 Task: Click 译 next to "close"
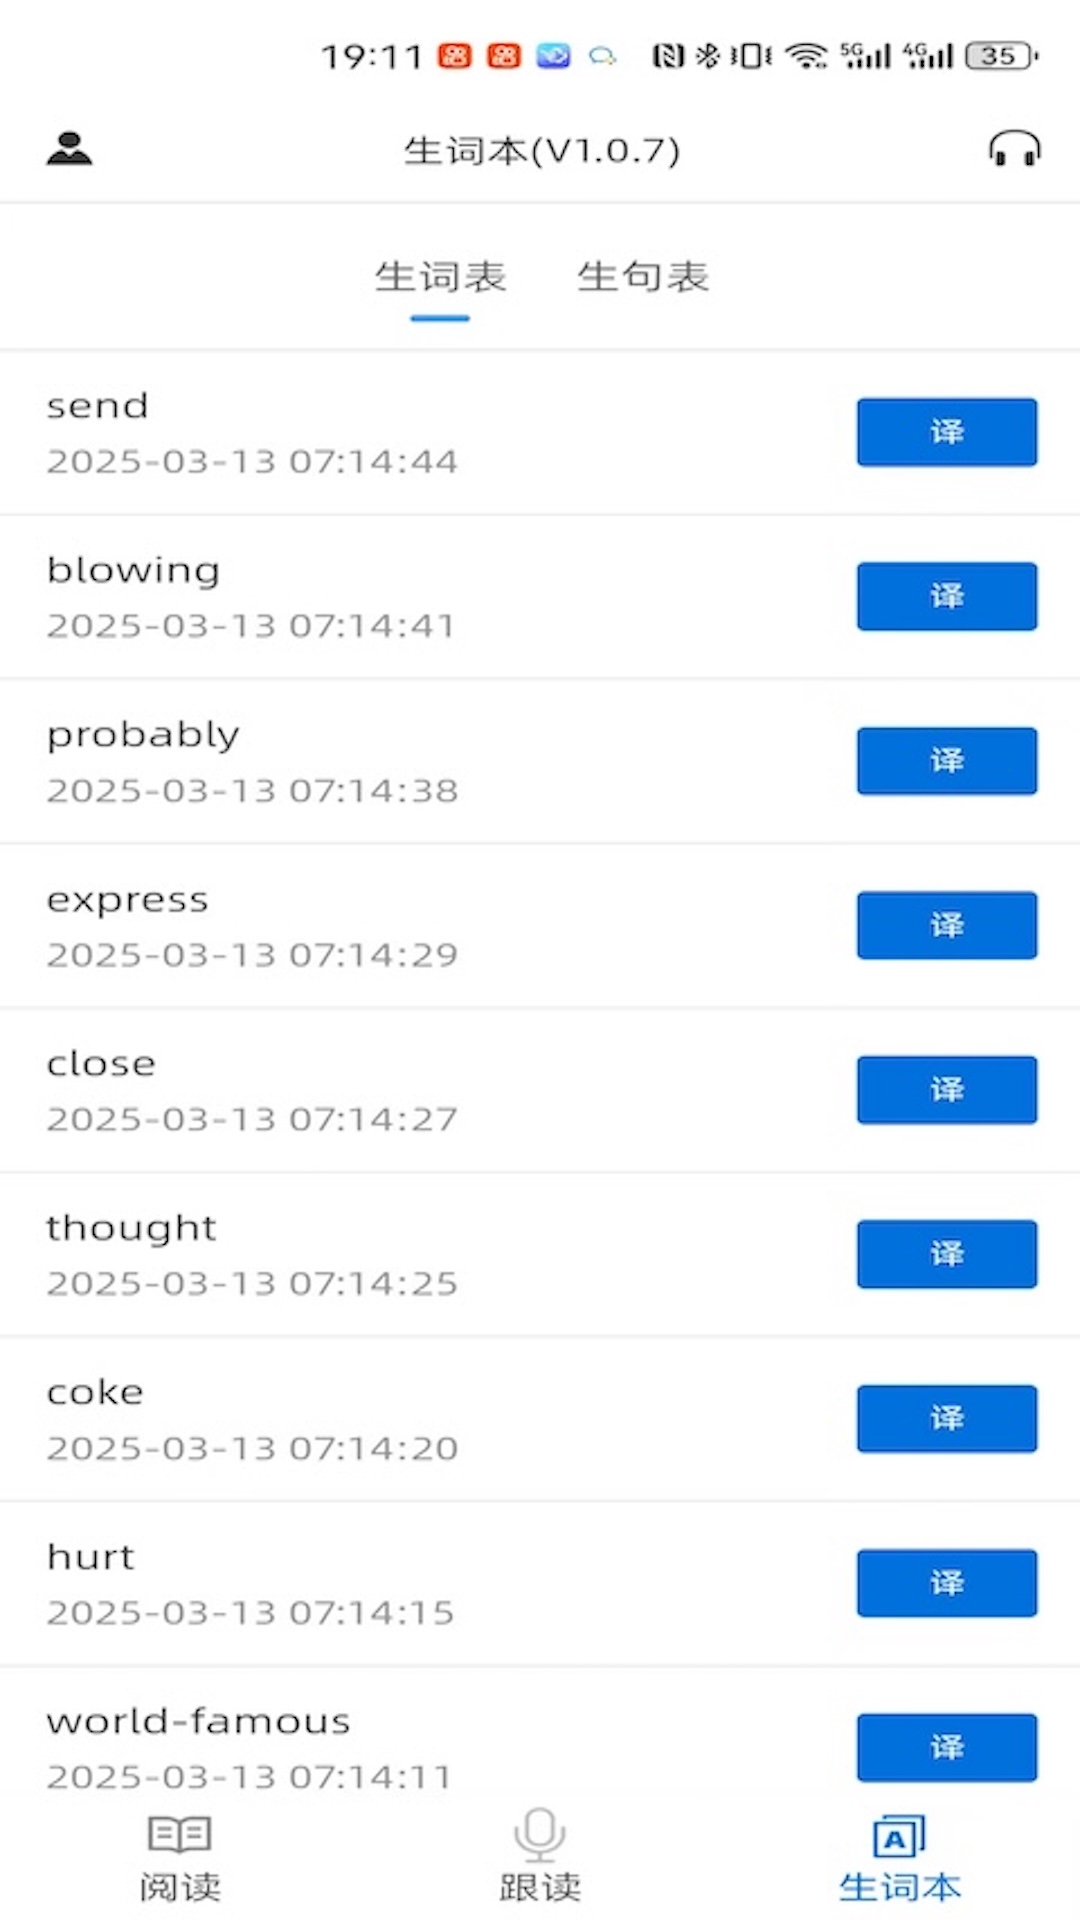(946, 1090)
